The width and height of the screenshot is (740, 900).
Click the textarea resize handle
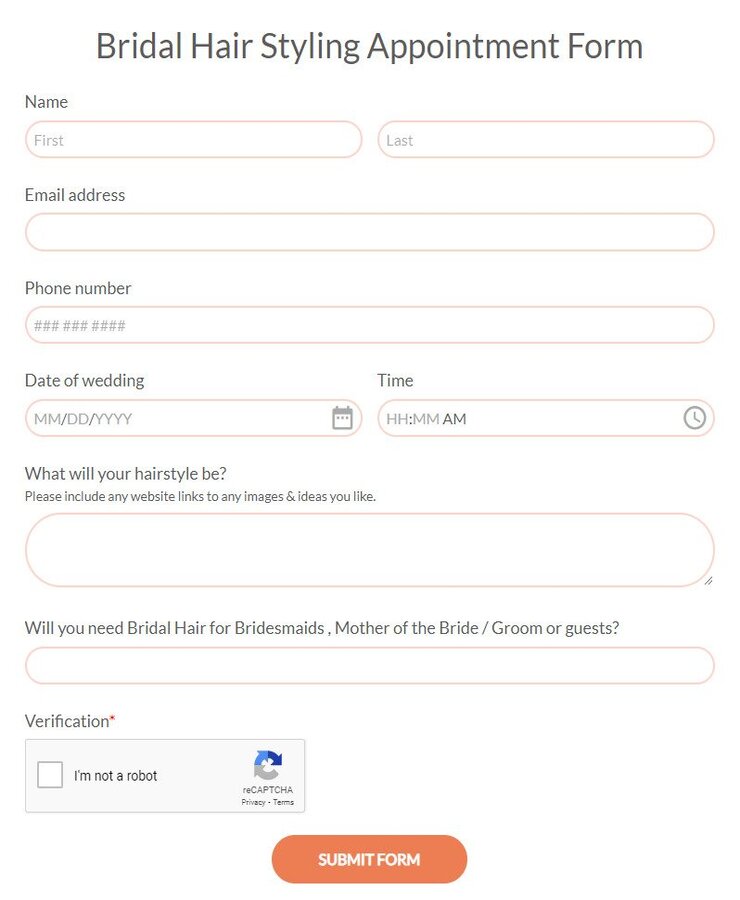(708, 580)
